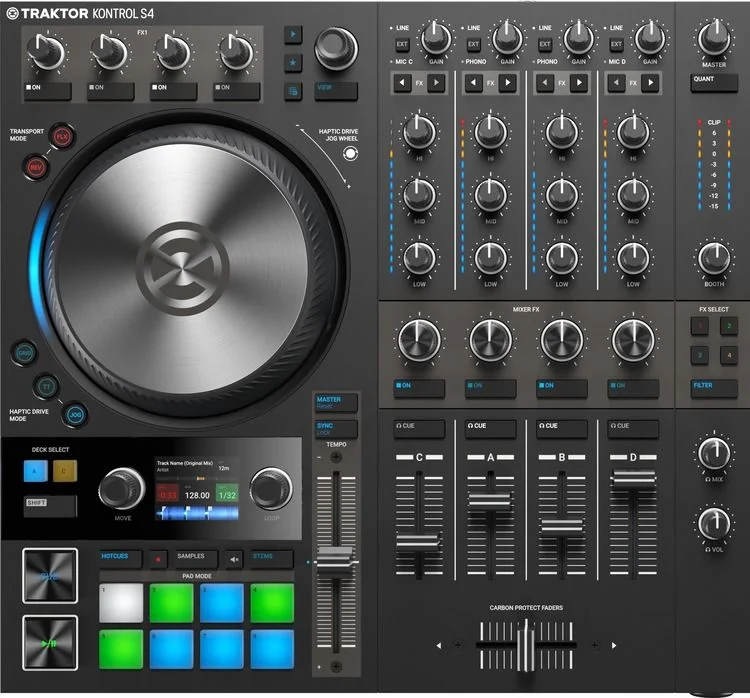Click the star favorites browse button
Viewport: 750px width, 698px height.
293,62
